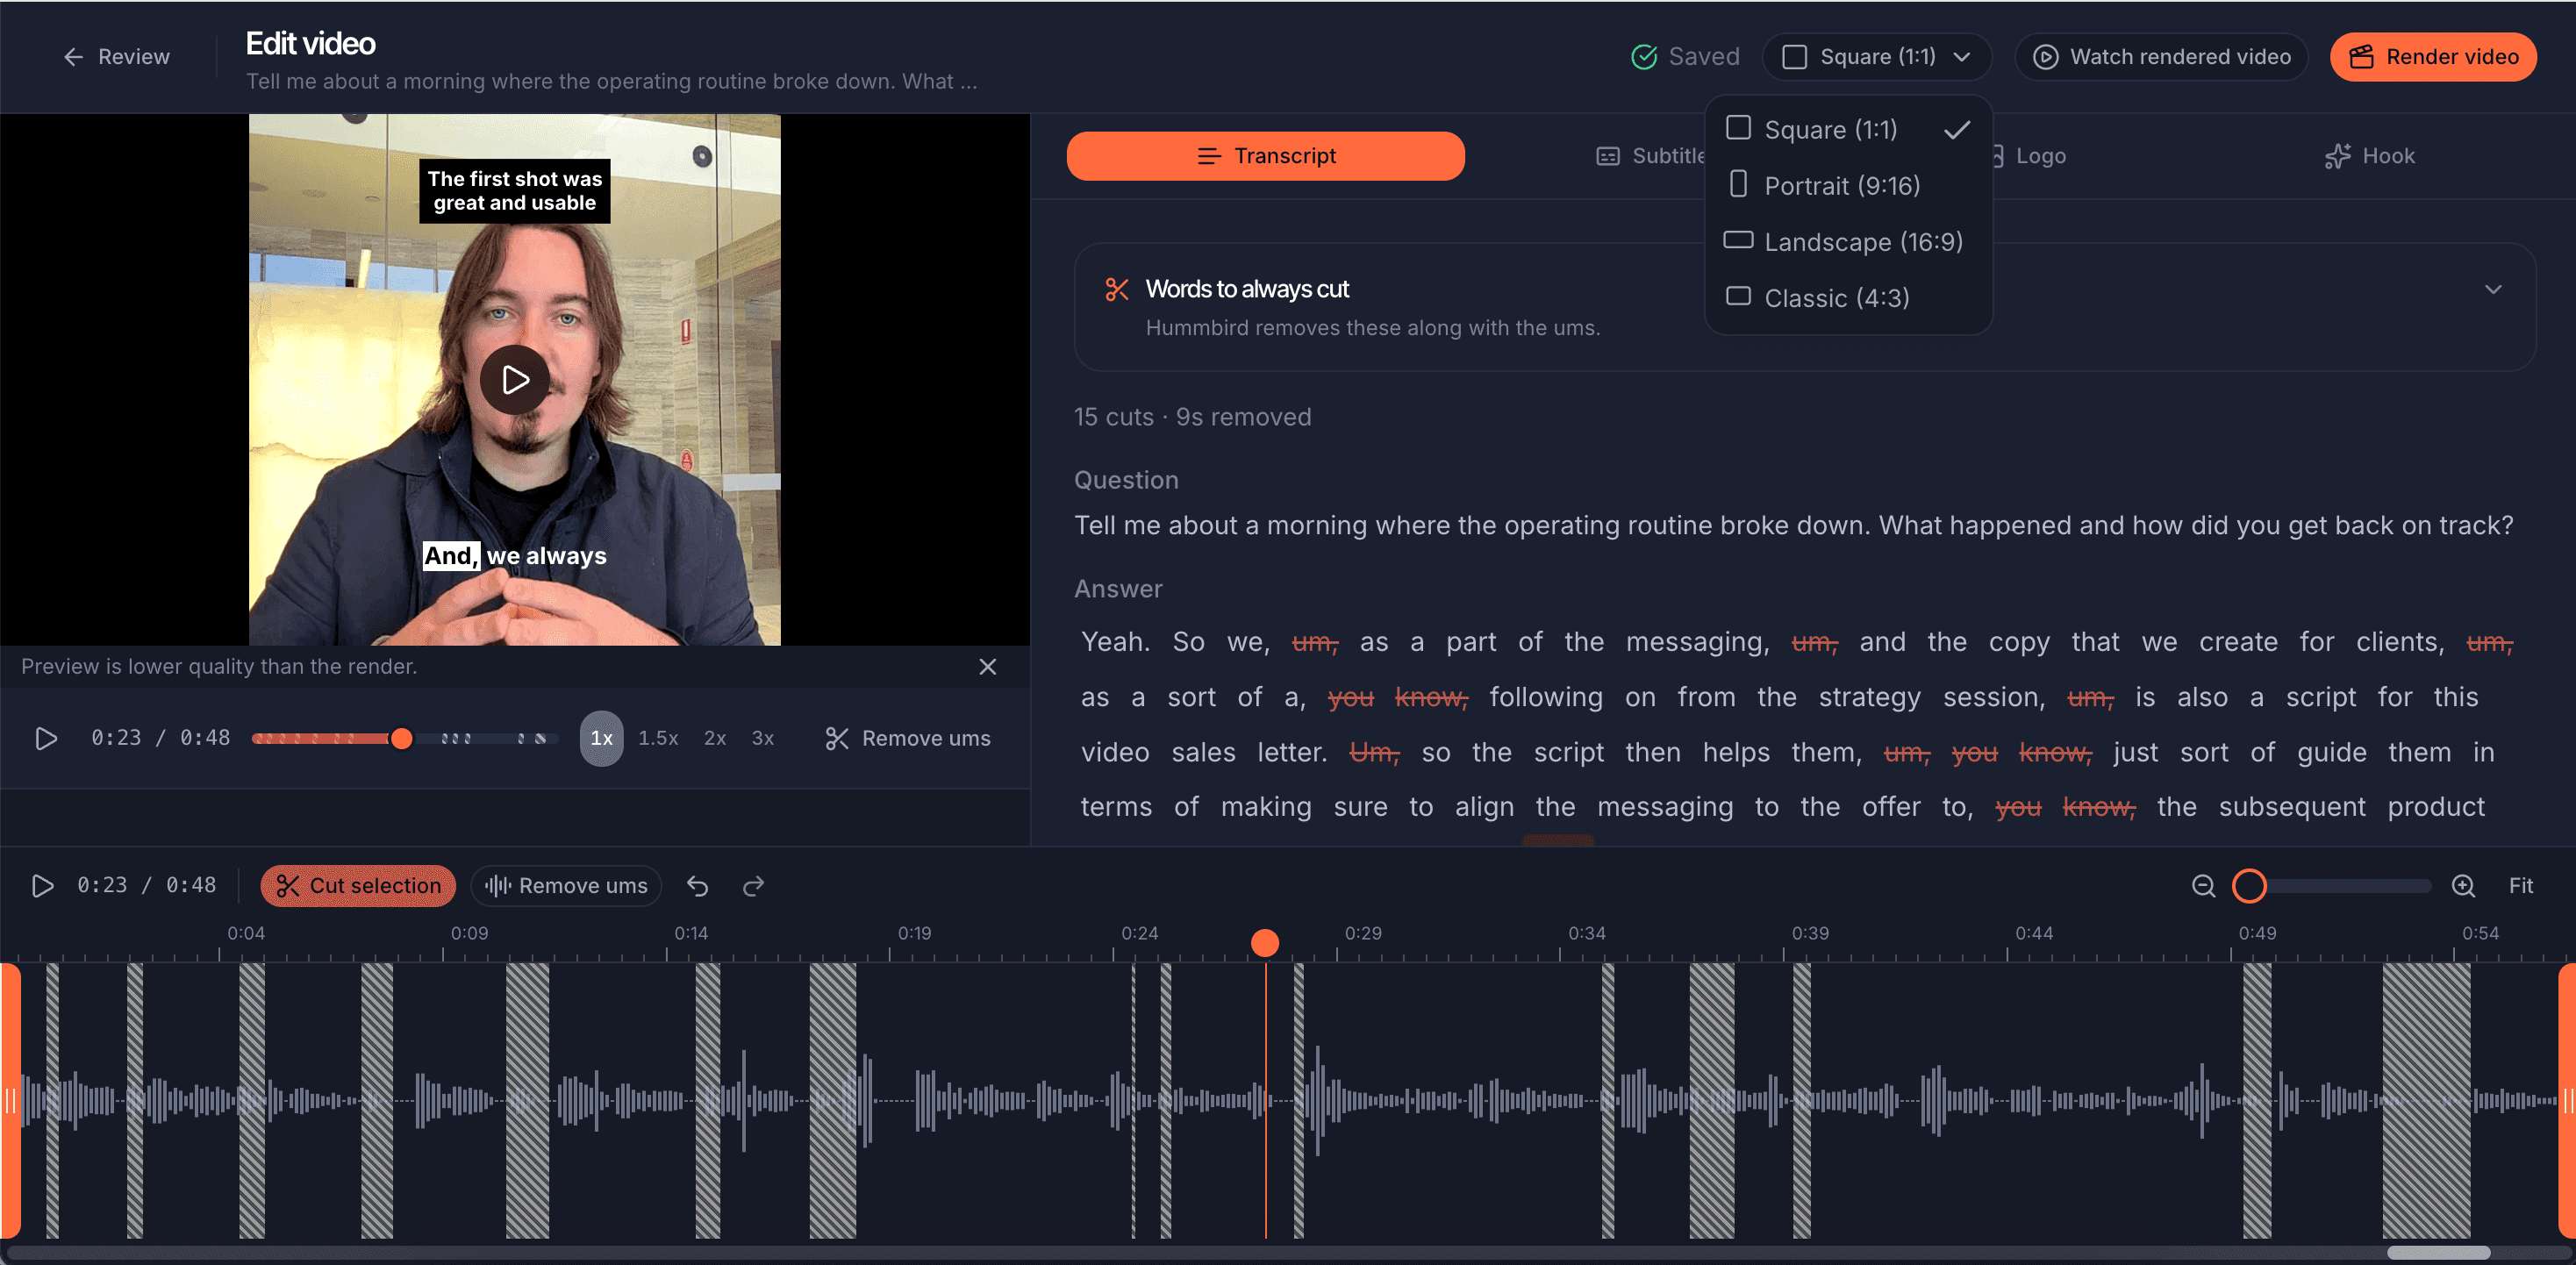This screenshot has height=1265, width=2576.
Task: Switch to the Transcript tab
Action: pyautogui.click(x=1265, y=156)
